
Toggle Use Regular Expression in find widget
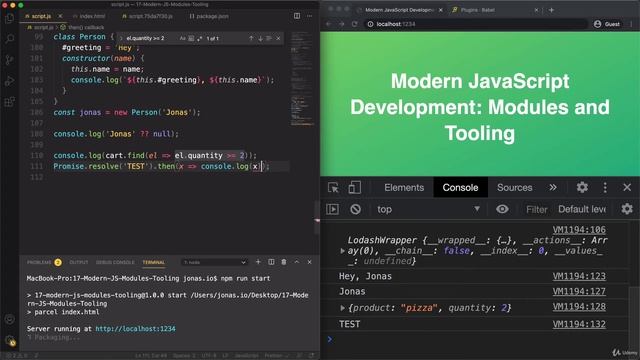pos(200,38)
